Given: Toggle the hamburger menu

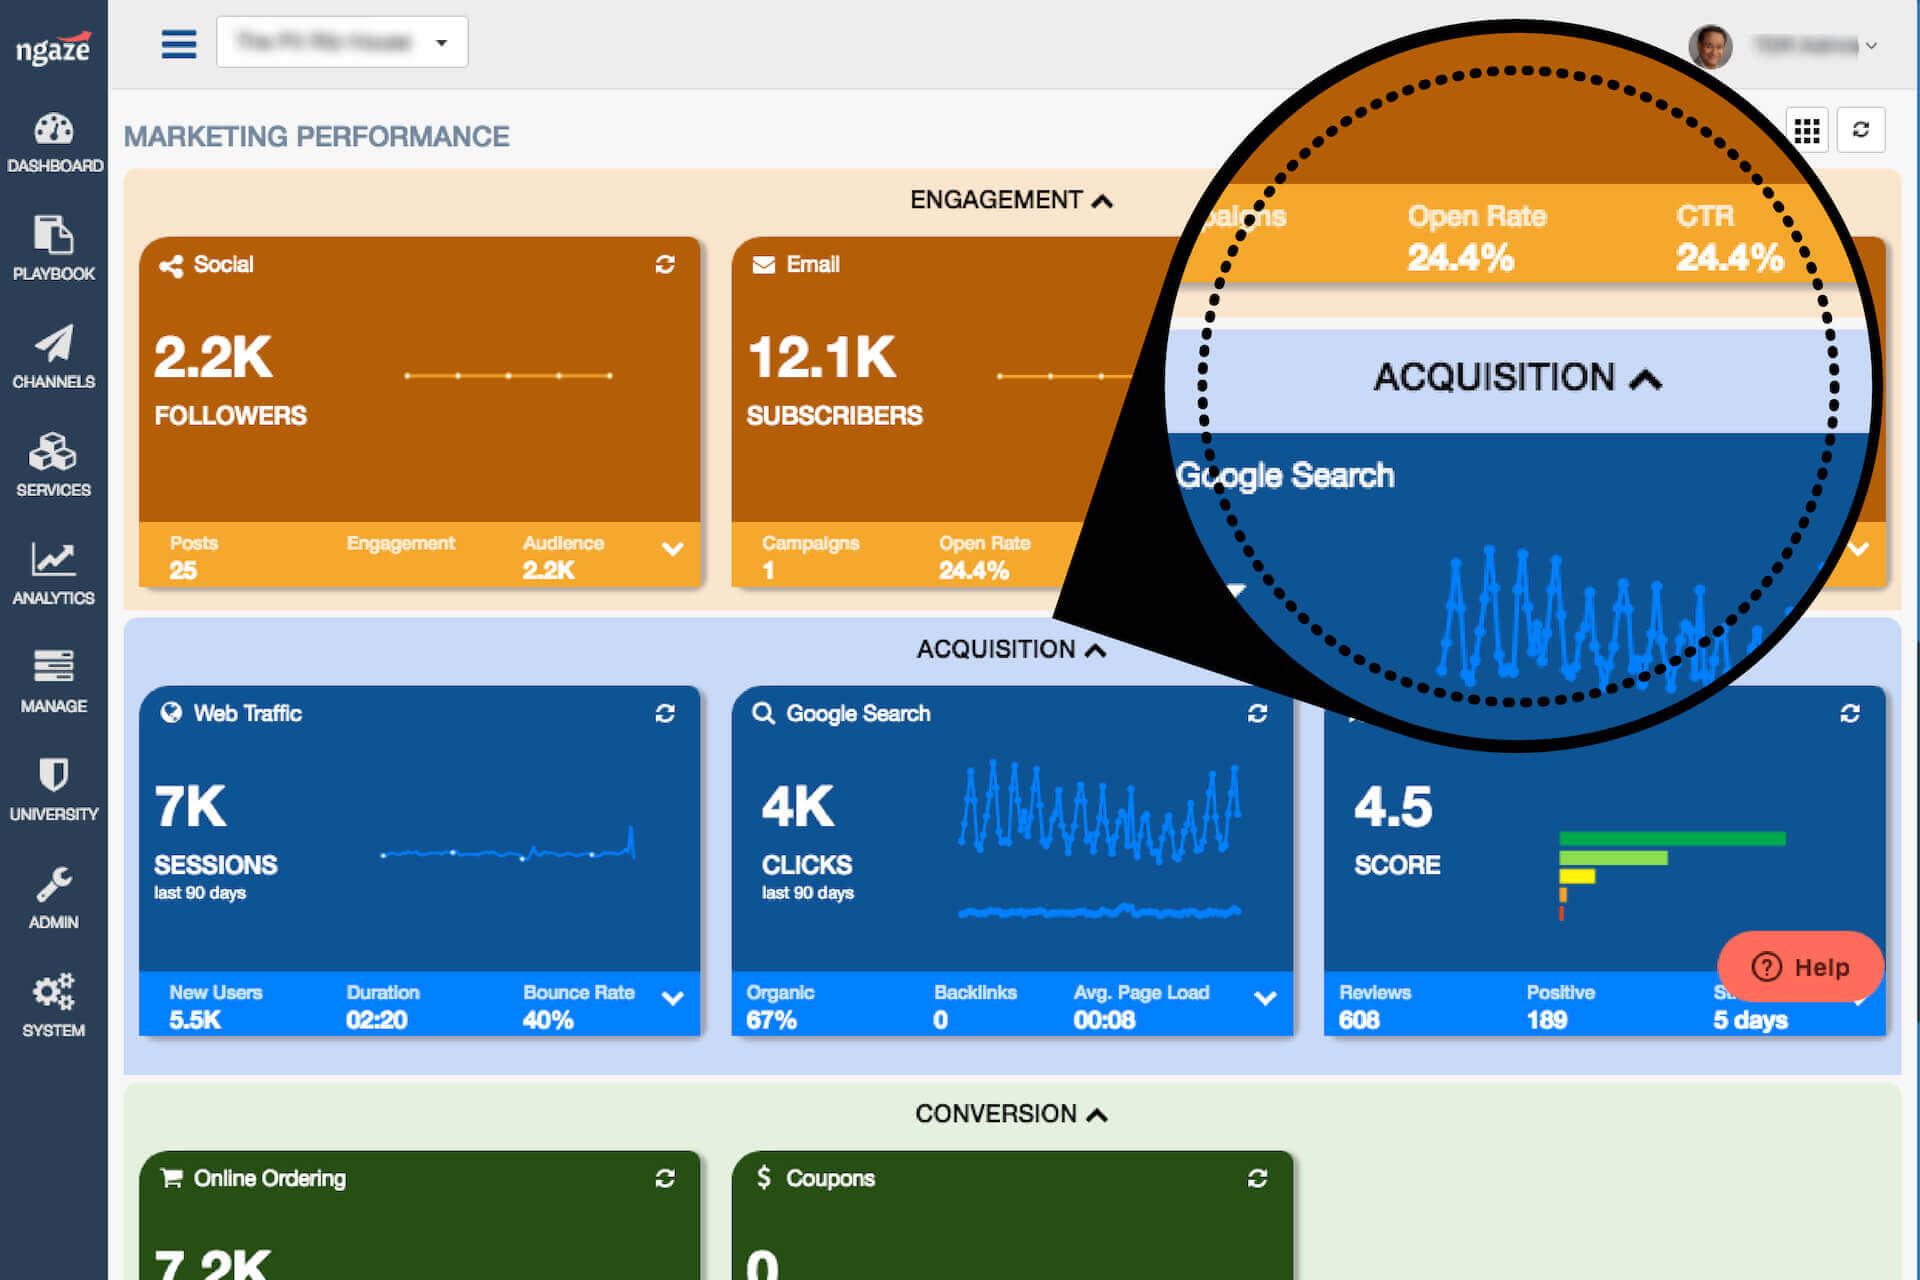Looking at the screenshot, I should coord(179,43).
